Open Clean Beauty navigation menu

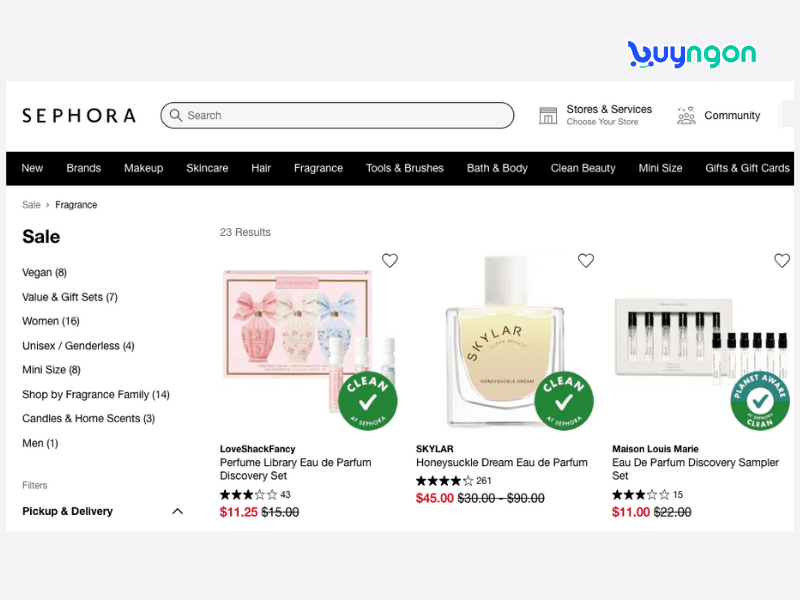coord(583,168)
